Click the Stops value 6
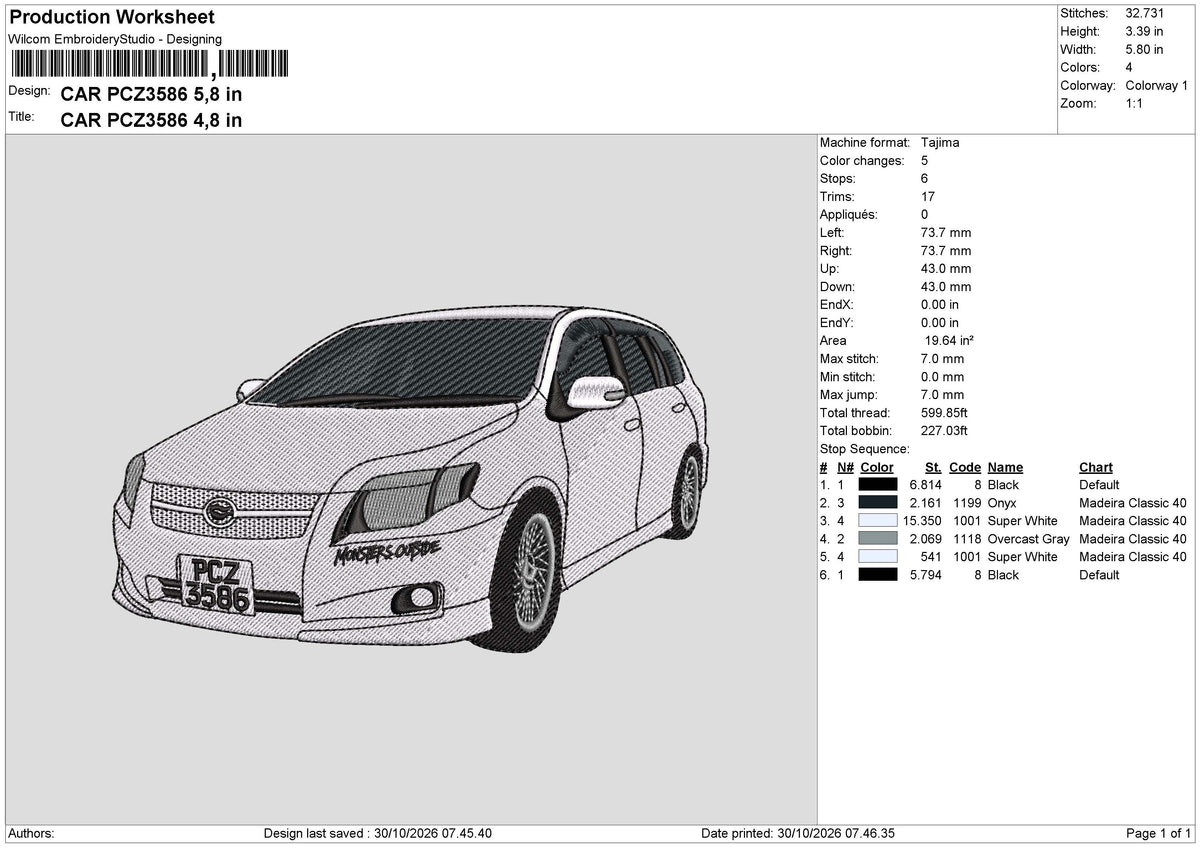Viewport: 1200px width, 848px height. coord(925,178)
